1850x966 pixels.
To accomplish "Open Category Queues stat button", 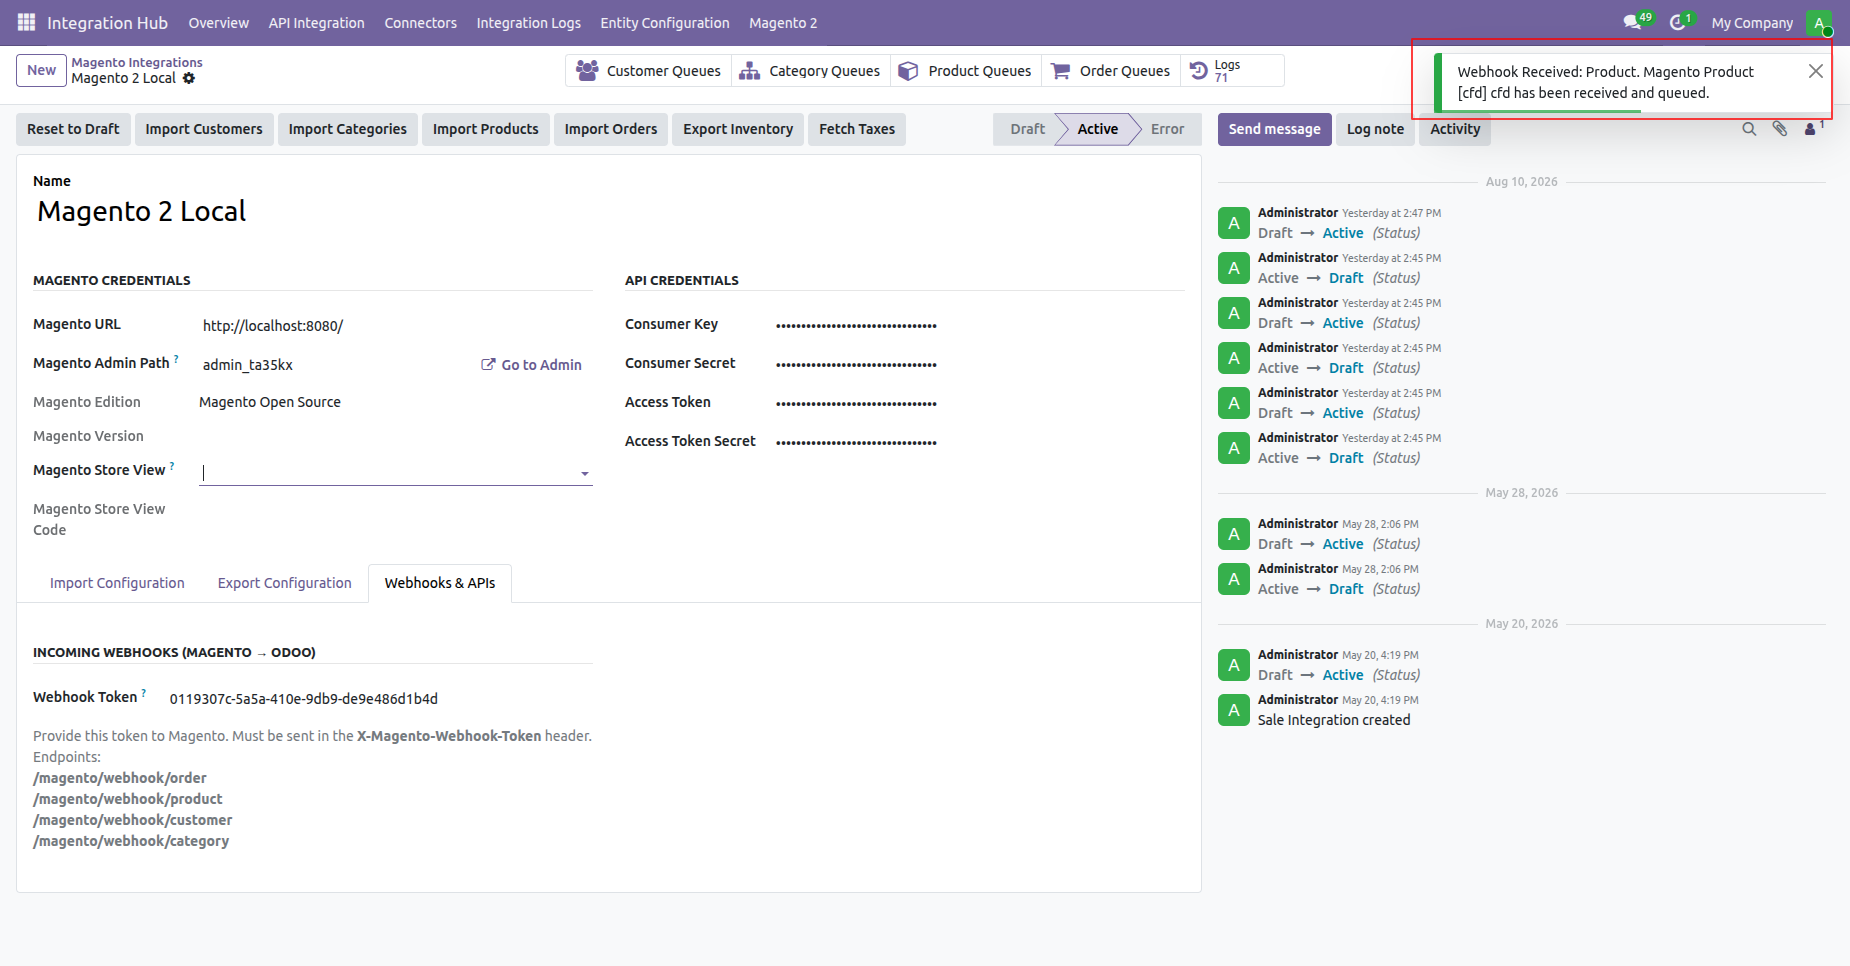I will (x=810, y=71).
